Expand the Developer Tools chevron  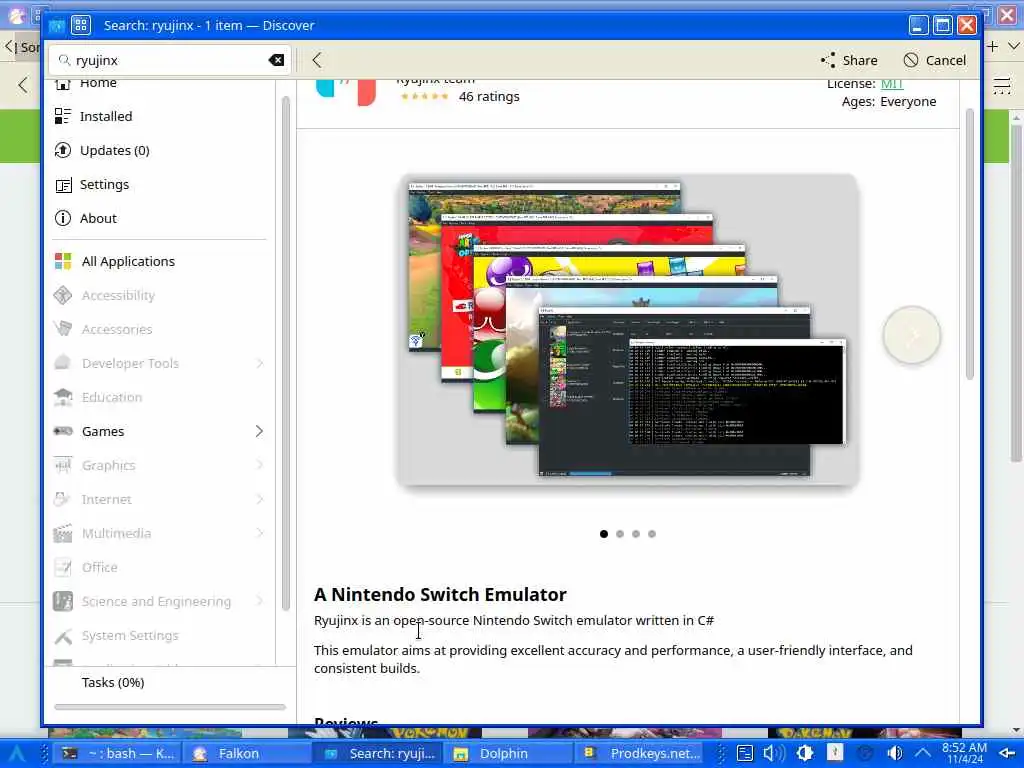click(x=259, y=363)
